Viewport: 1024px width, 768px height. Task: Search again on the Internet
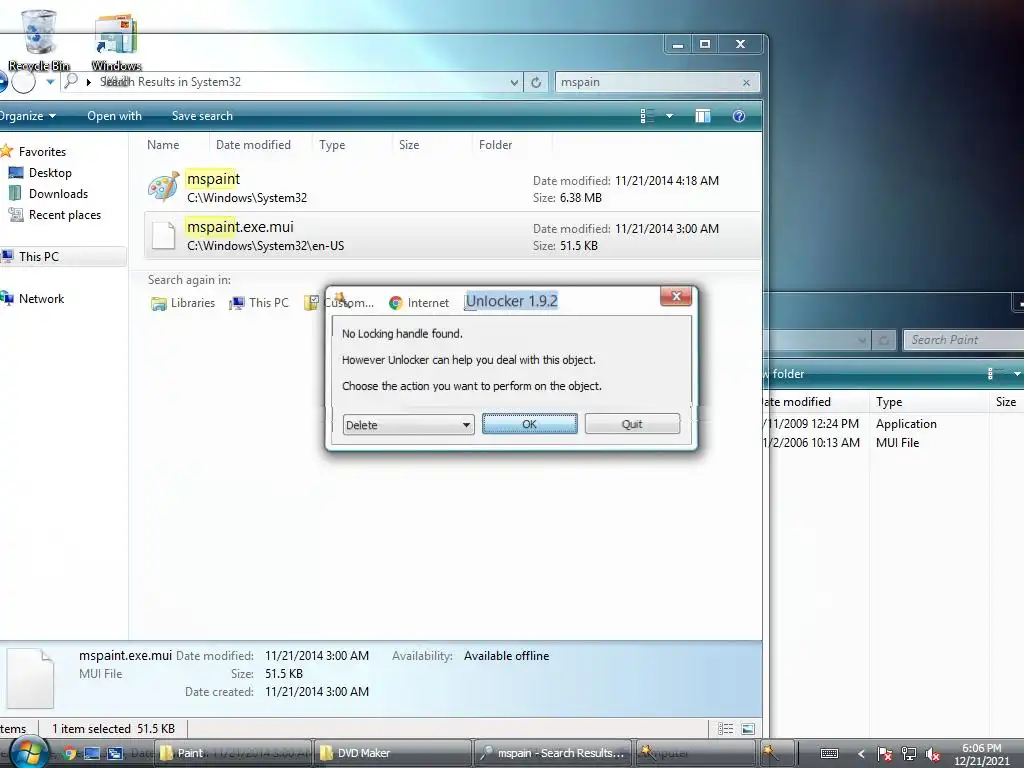[419, 303]
